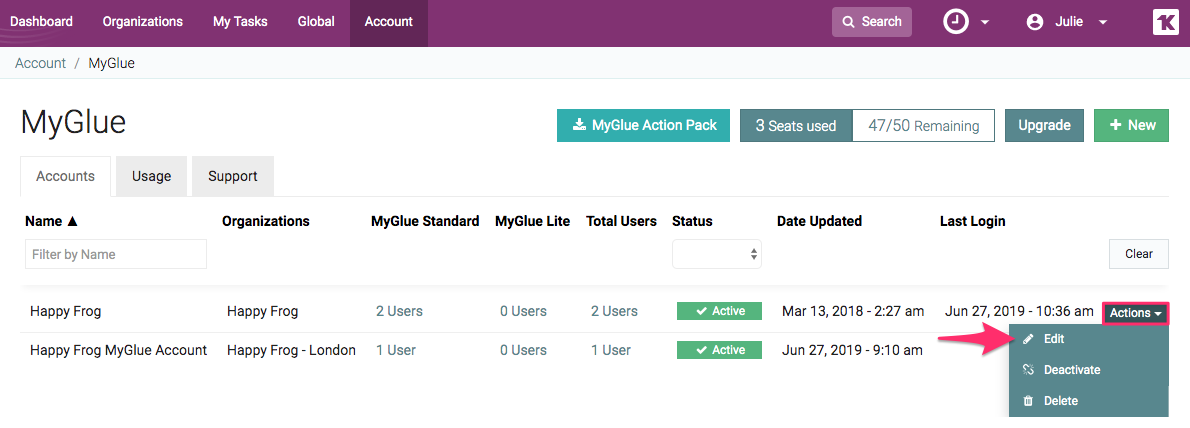Click the pencil icon beside Edit
Screen dimensions: 1190x428
point(1028,339)
